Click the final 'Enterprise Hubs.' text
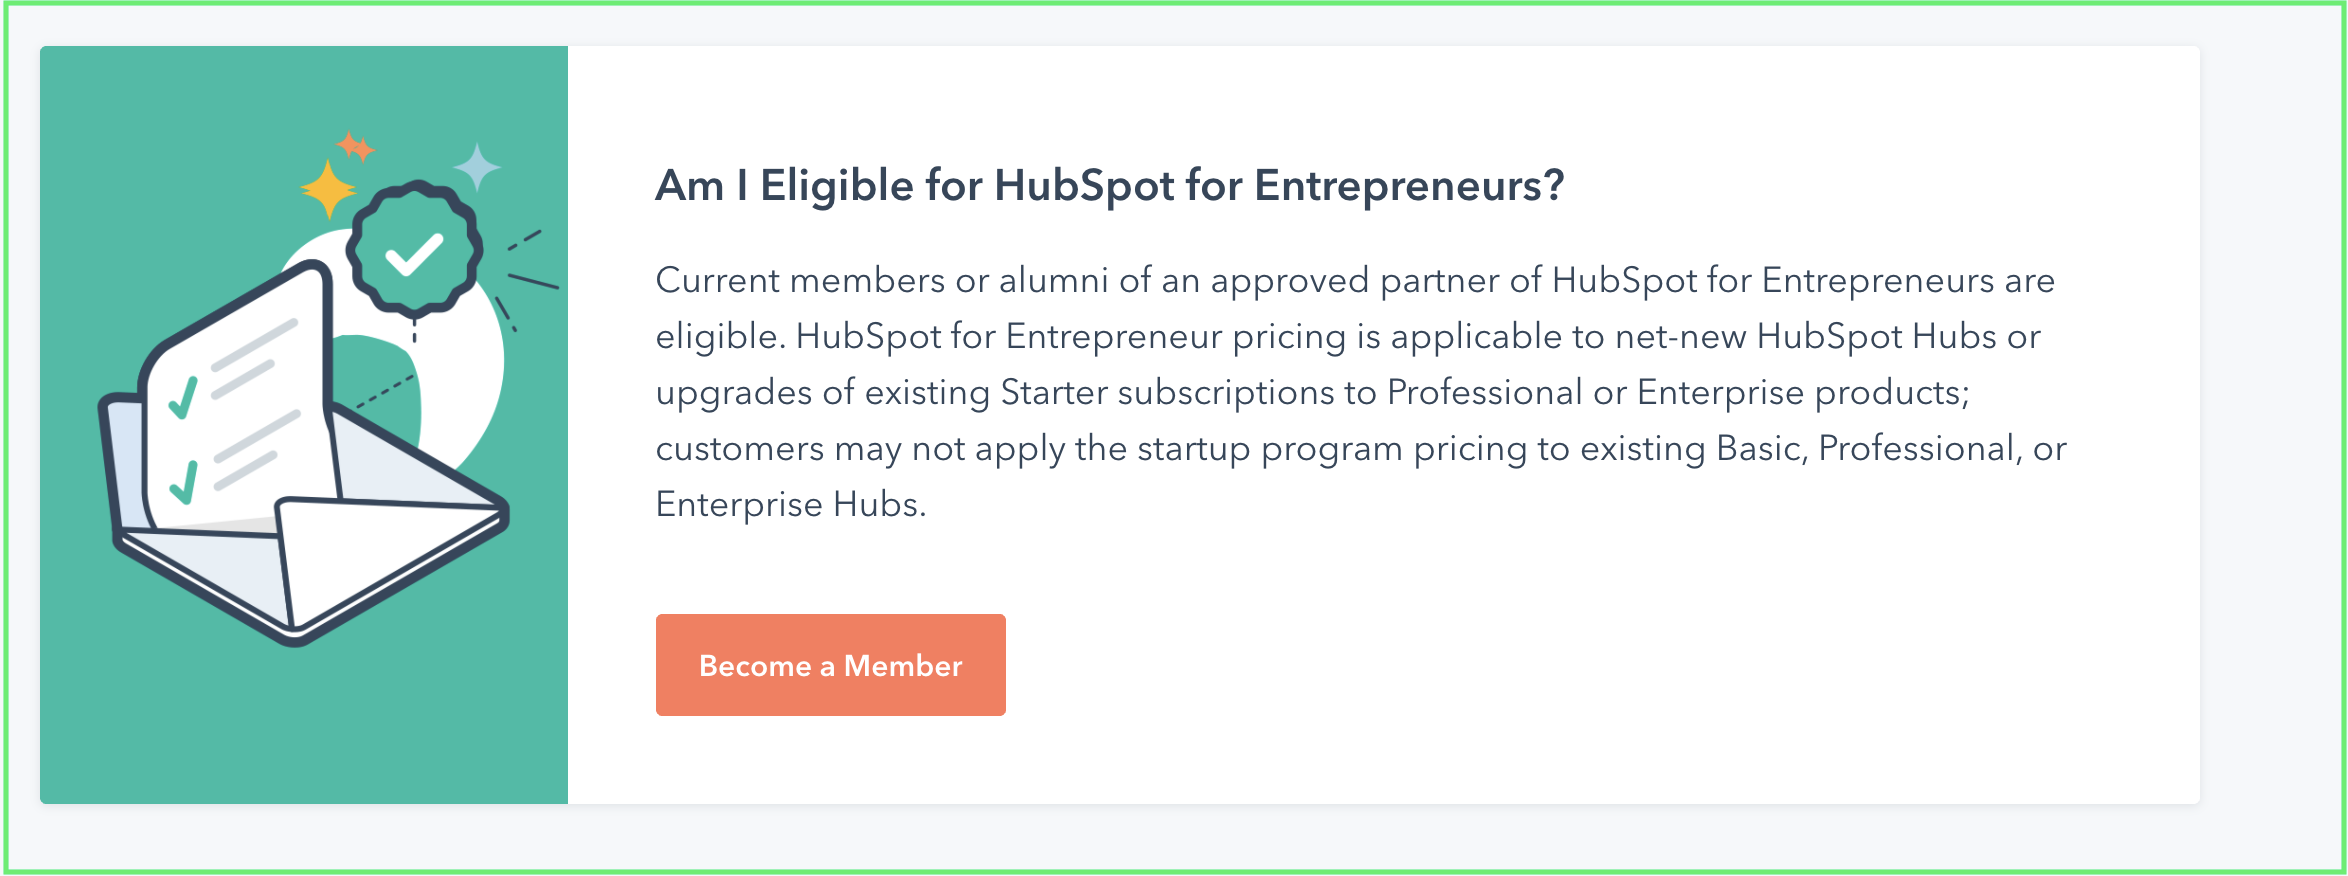 [x=791, y=504]
